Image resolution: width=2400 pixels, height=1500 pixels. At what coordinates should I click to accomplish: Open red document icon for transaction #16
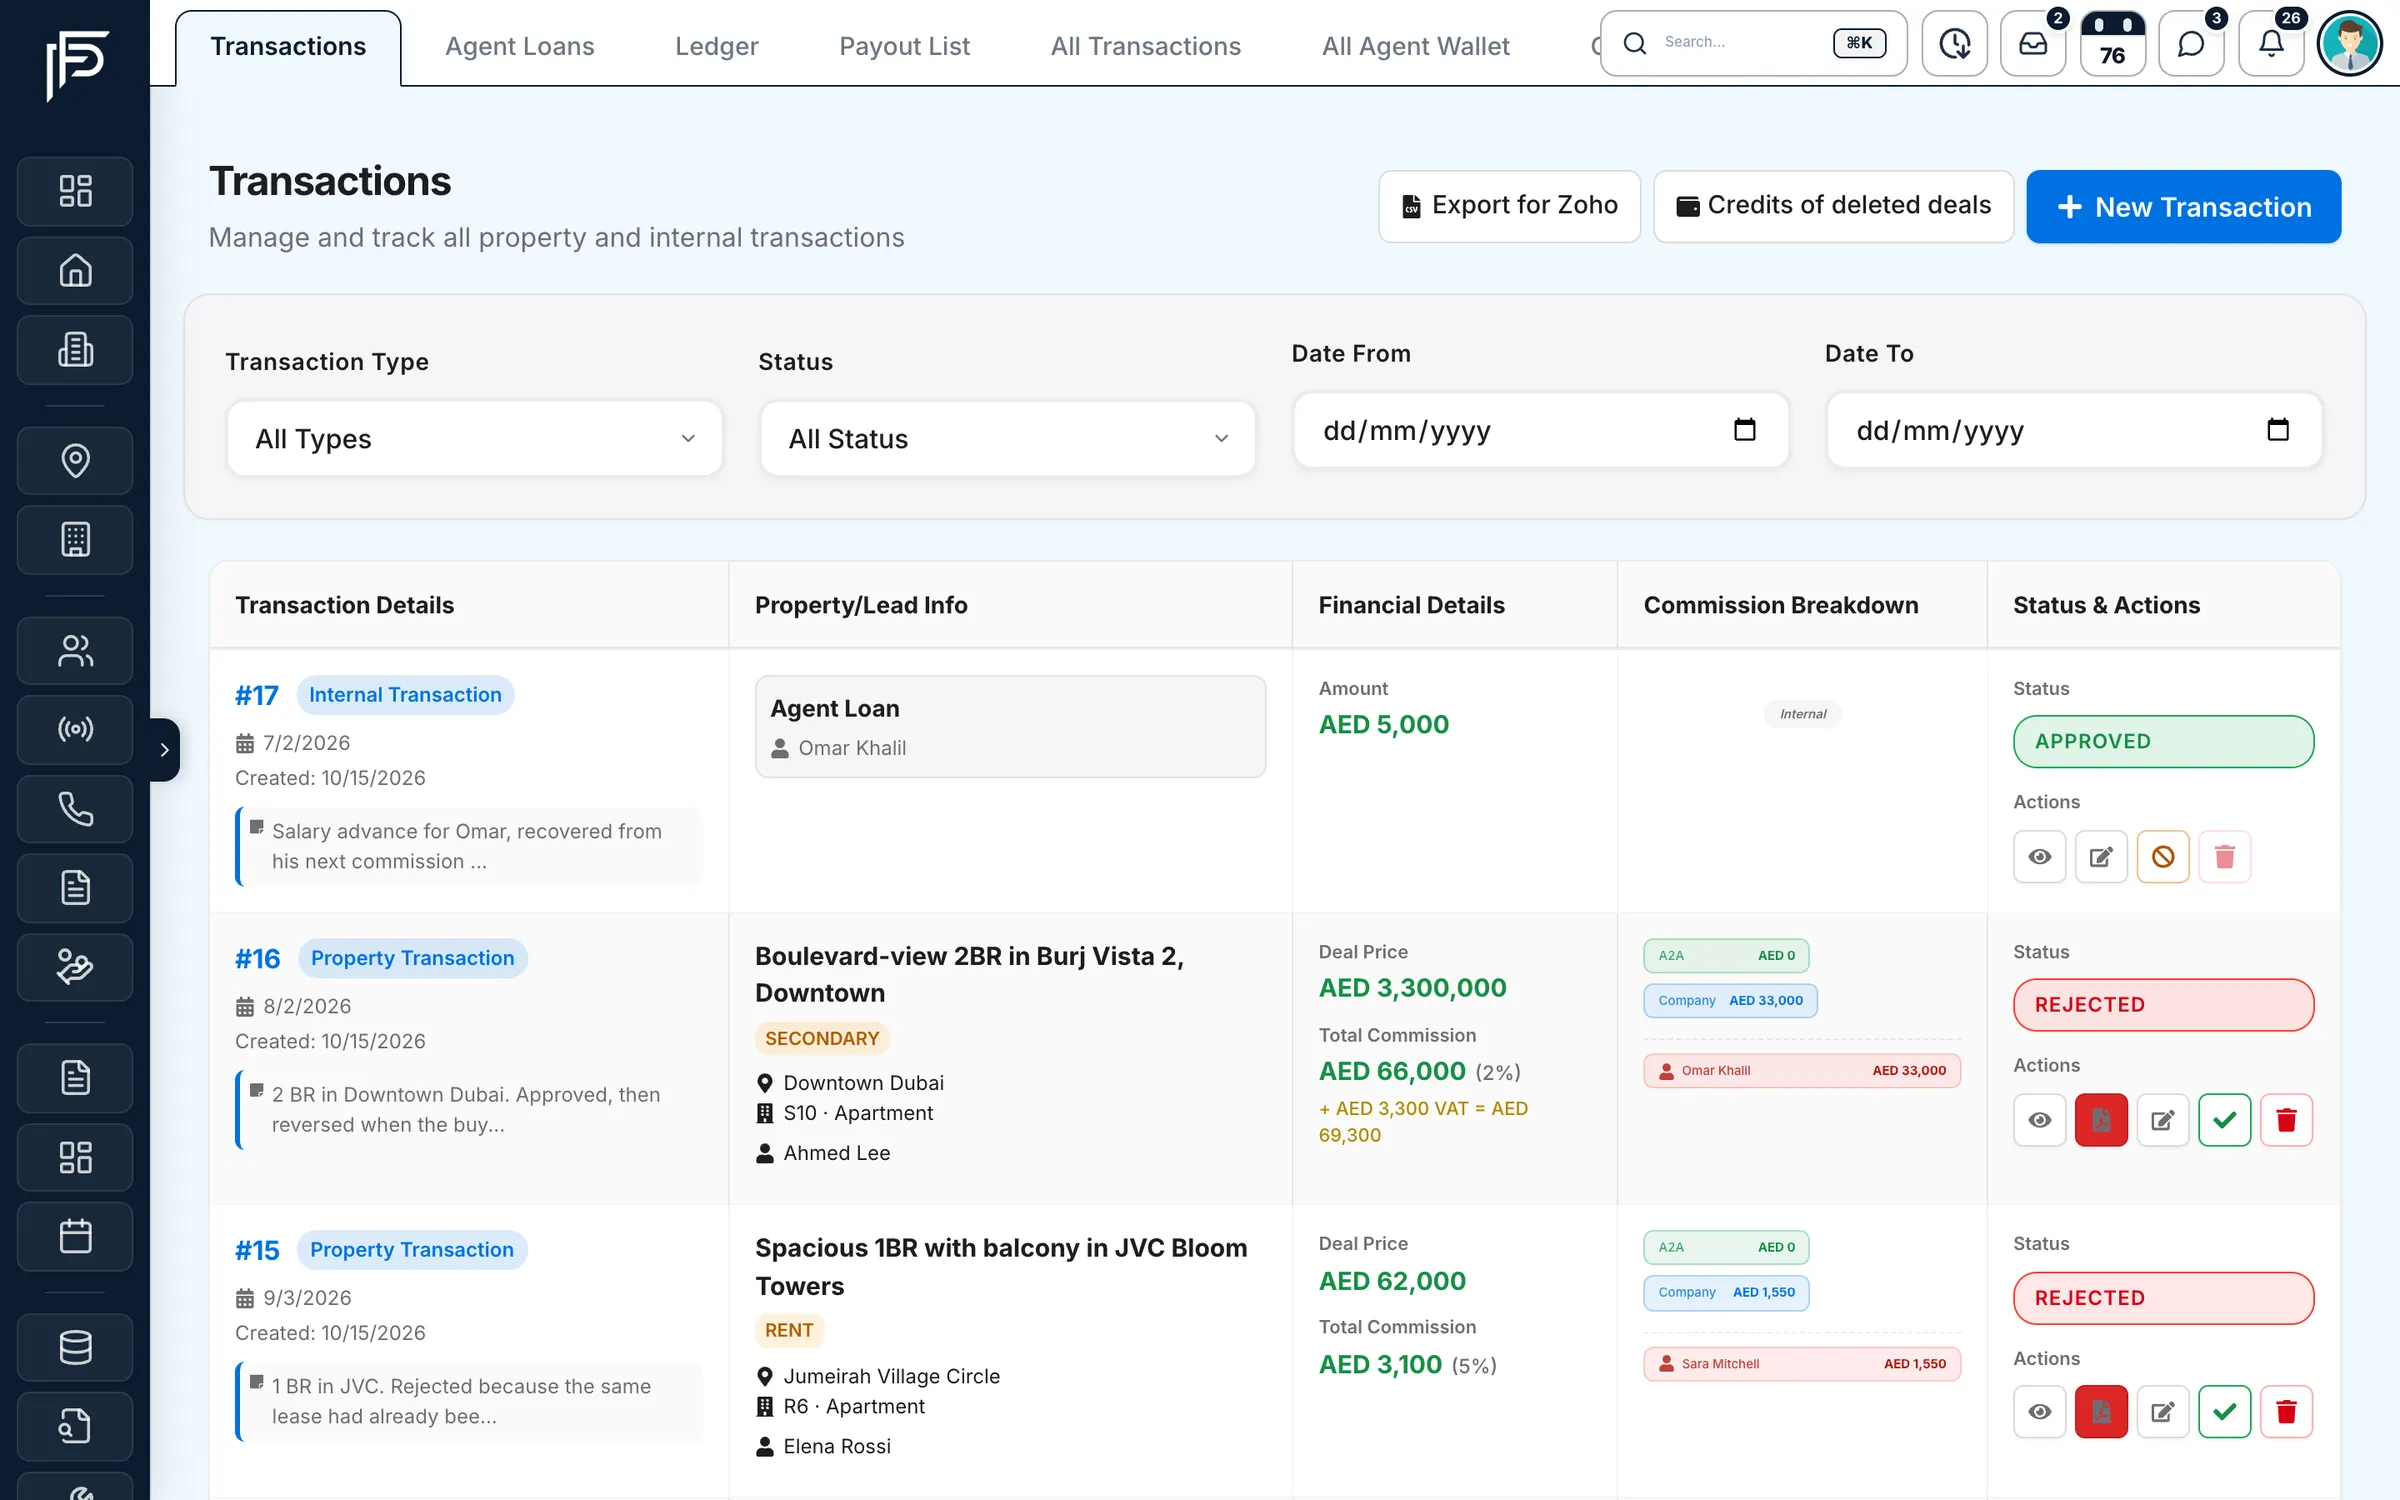point(2101,1120)
